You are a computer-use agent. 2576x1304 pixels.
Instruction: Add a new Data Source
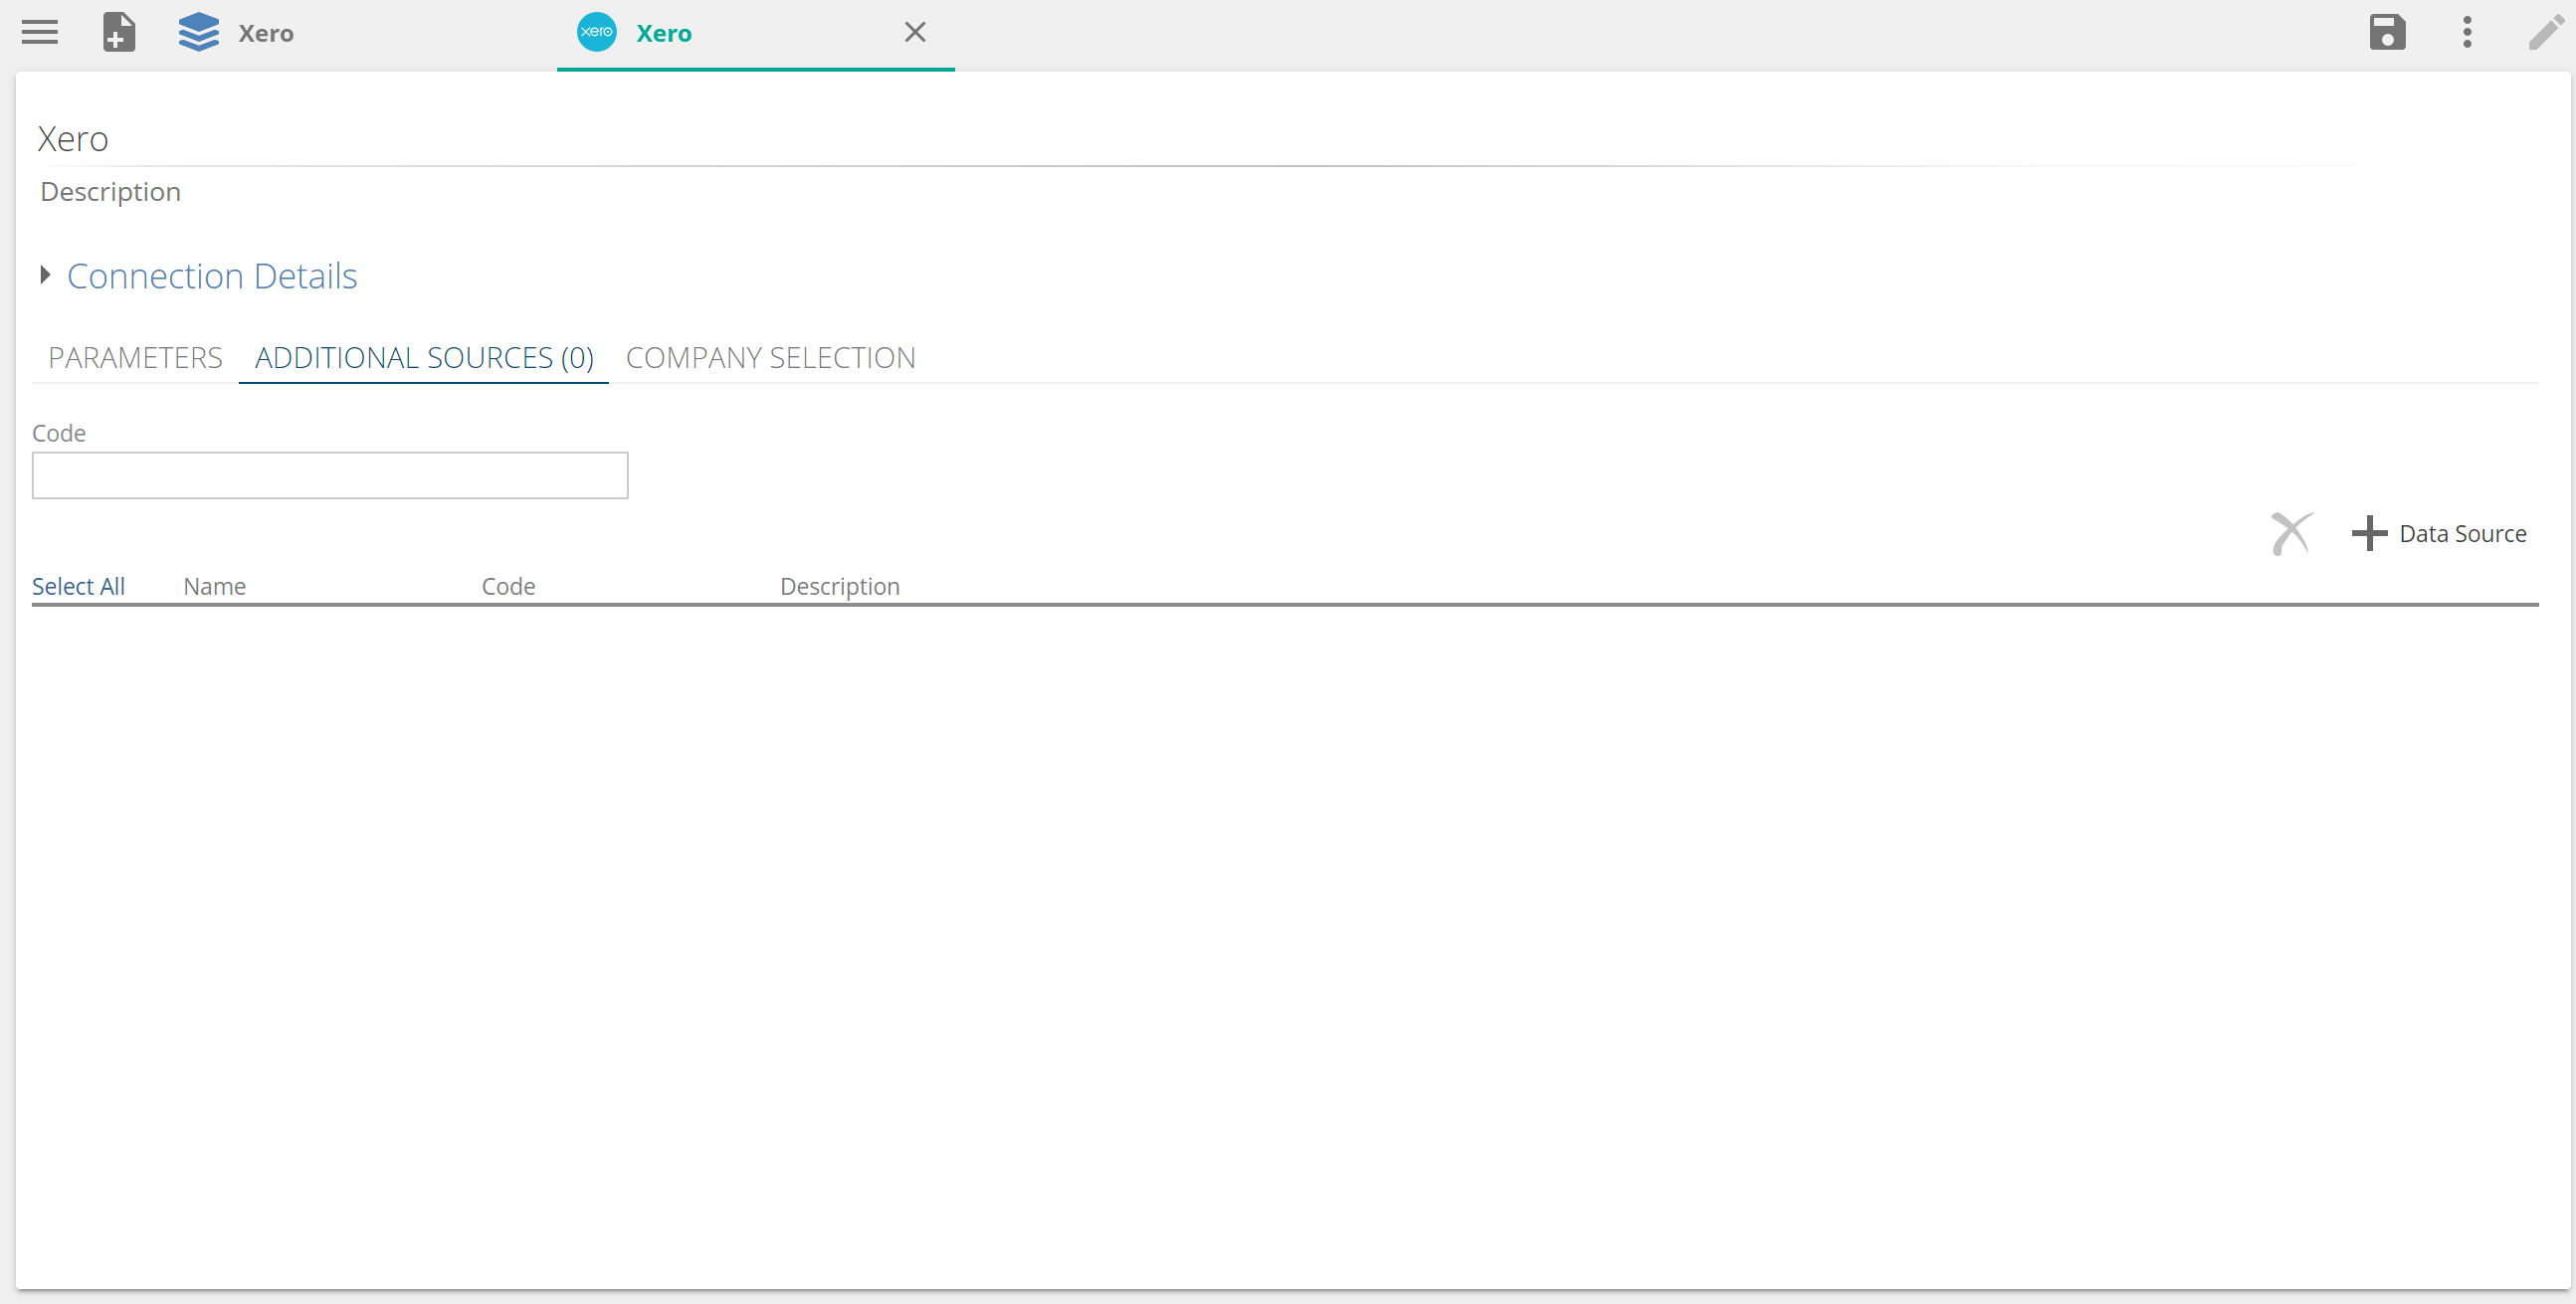pos(2438,533)
